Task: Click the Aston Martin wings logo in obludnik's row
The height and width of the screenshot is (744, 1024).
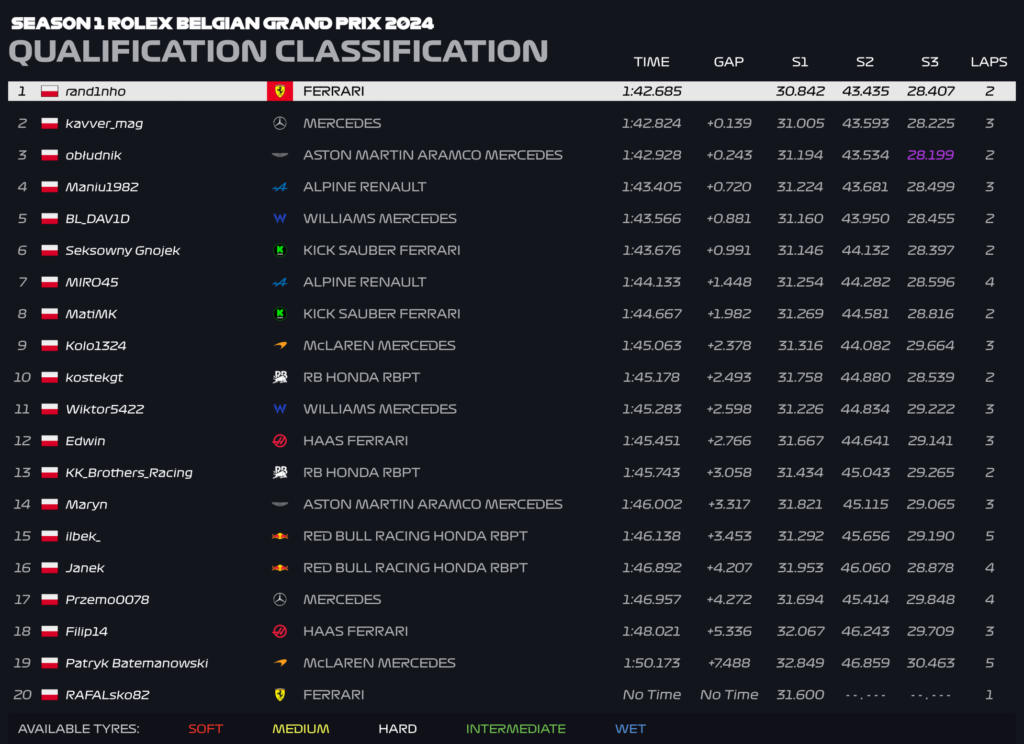Action: coord(280,155)
